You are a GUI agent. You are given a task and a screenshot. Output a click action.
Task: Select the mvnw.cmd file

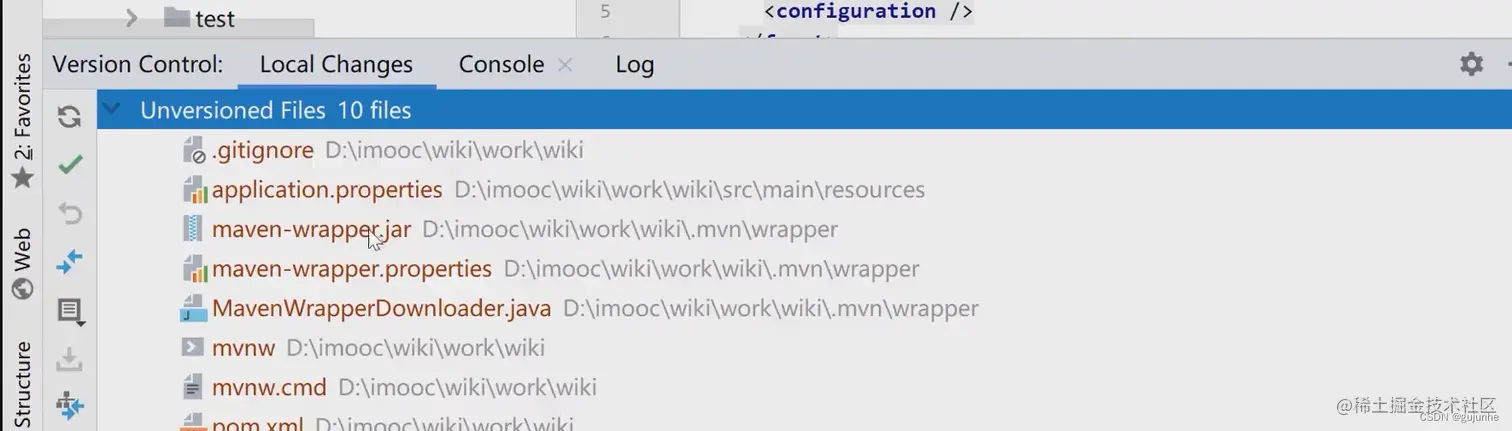pos(269,387)
